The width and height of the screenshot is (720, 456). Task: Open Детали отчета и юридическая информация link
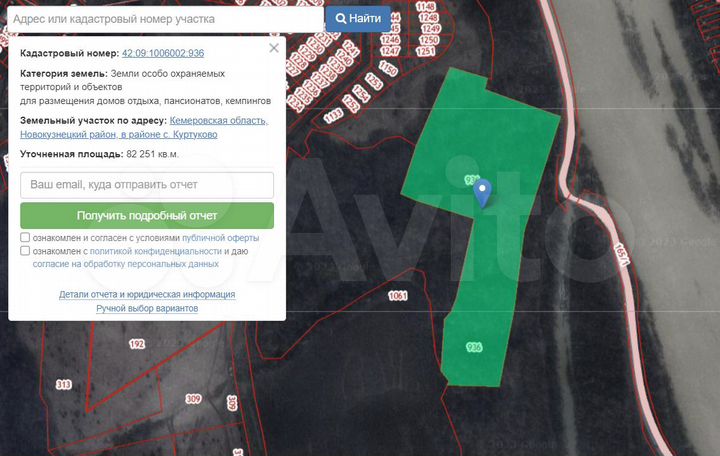coord(147,294)
